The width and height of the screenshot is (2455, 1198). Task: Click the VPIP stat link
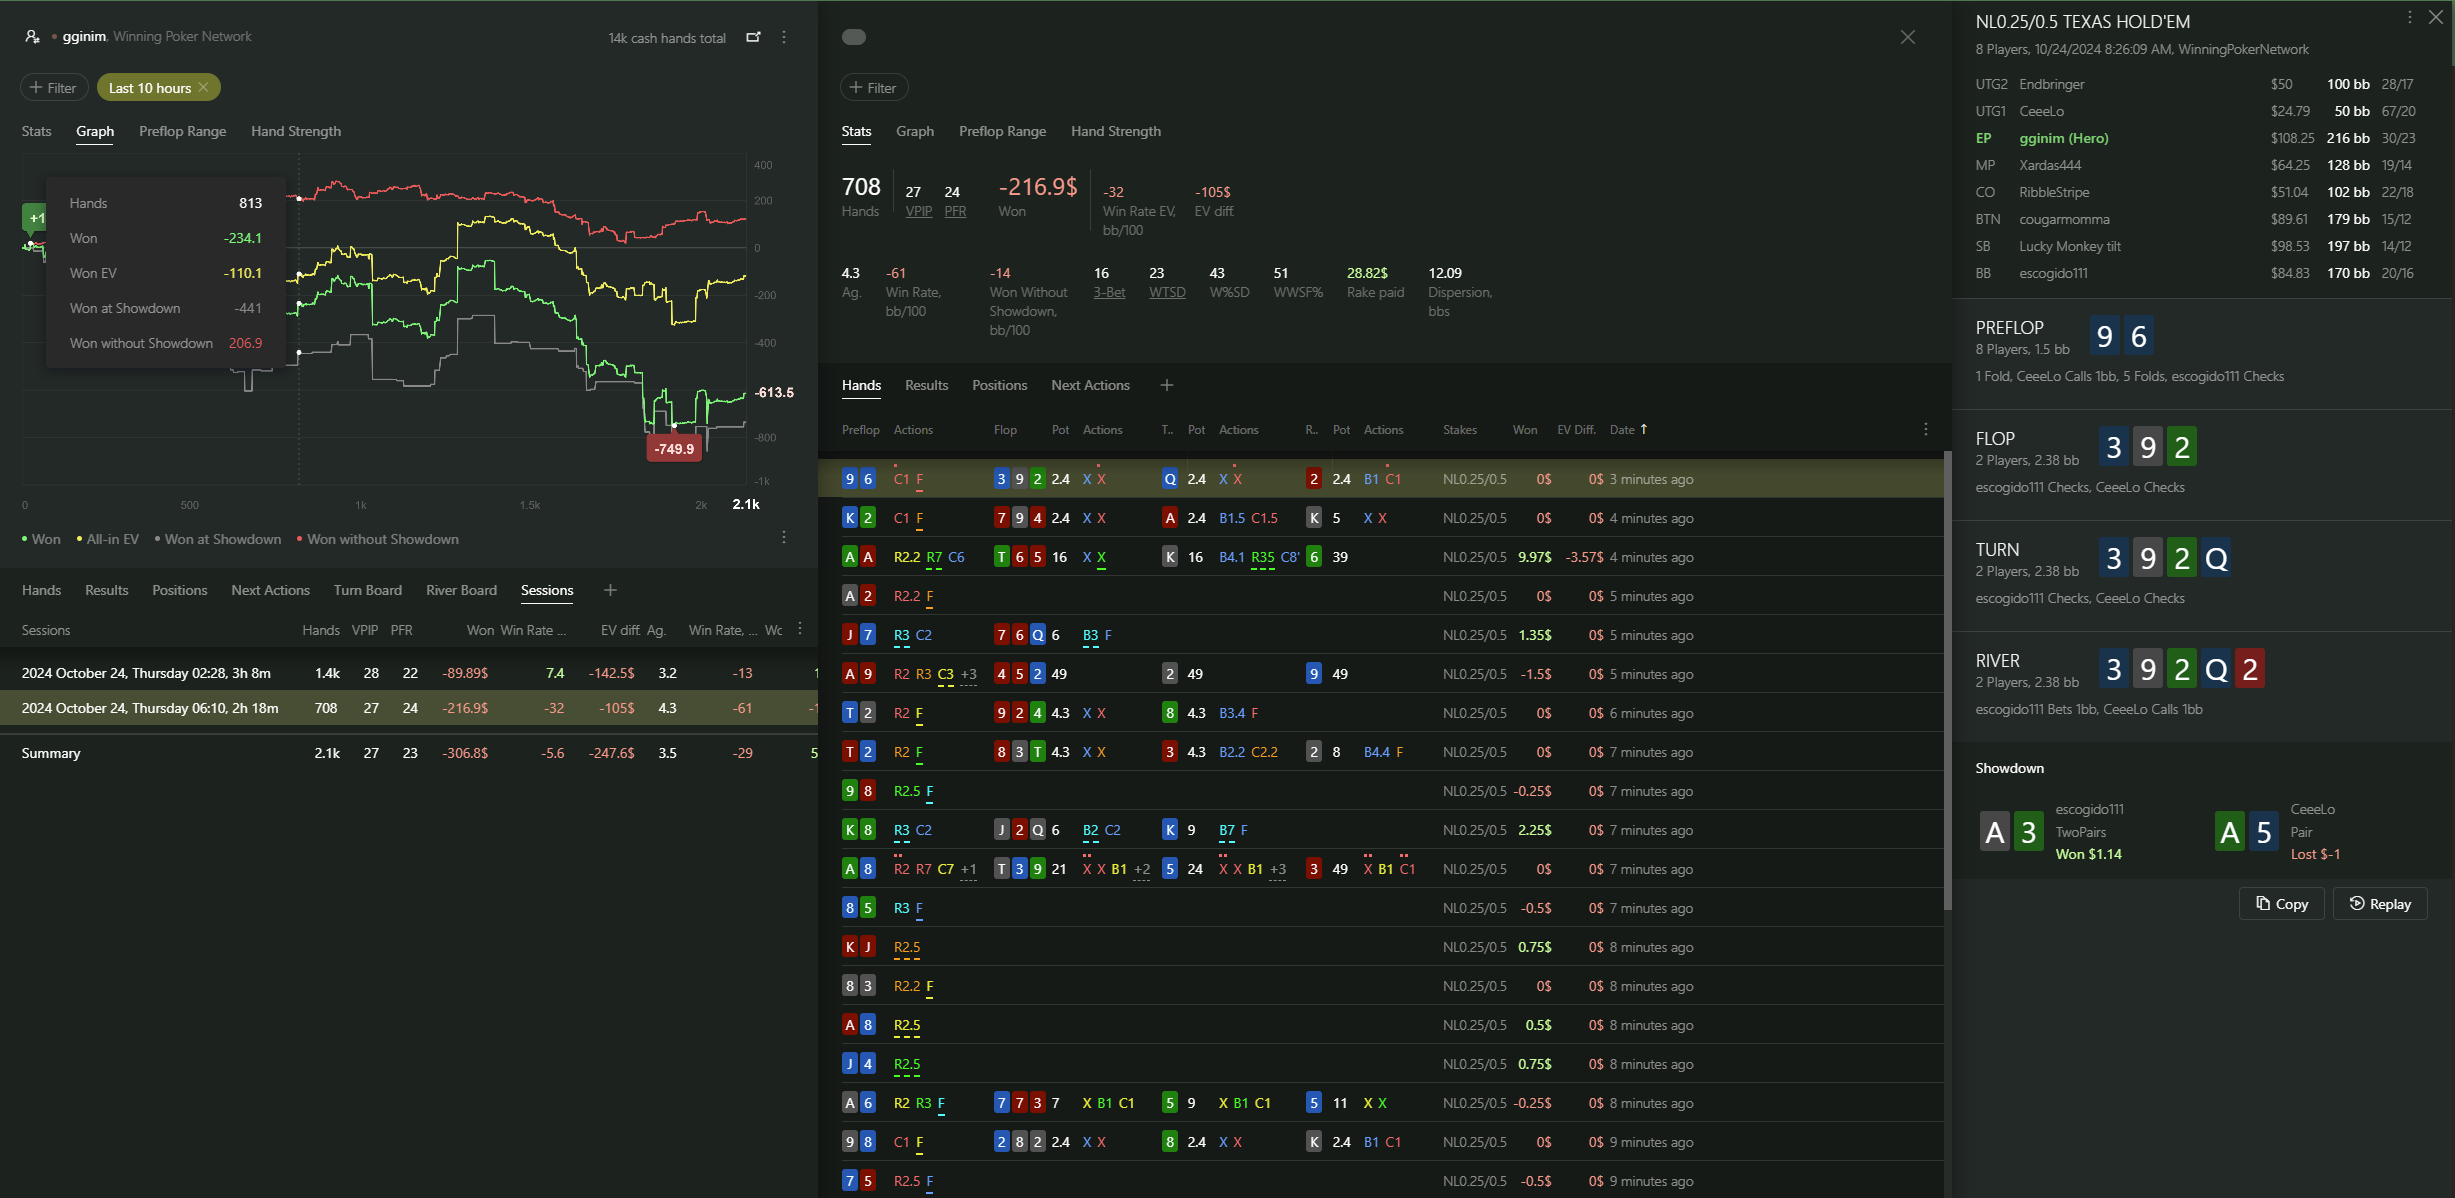pyautogui.click(x=919, y=211)
